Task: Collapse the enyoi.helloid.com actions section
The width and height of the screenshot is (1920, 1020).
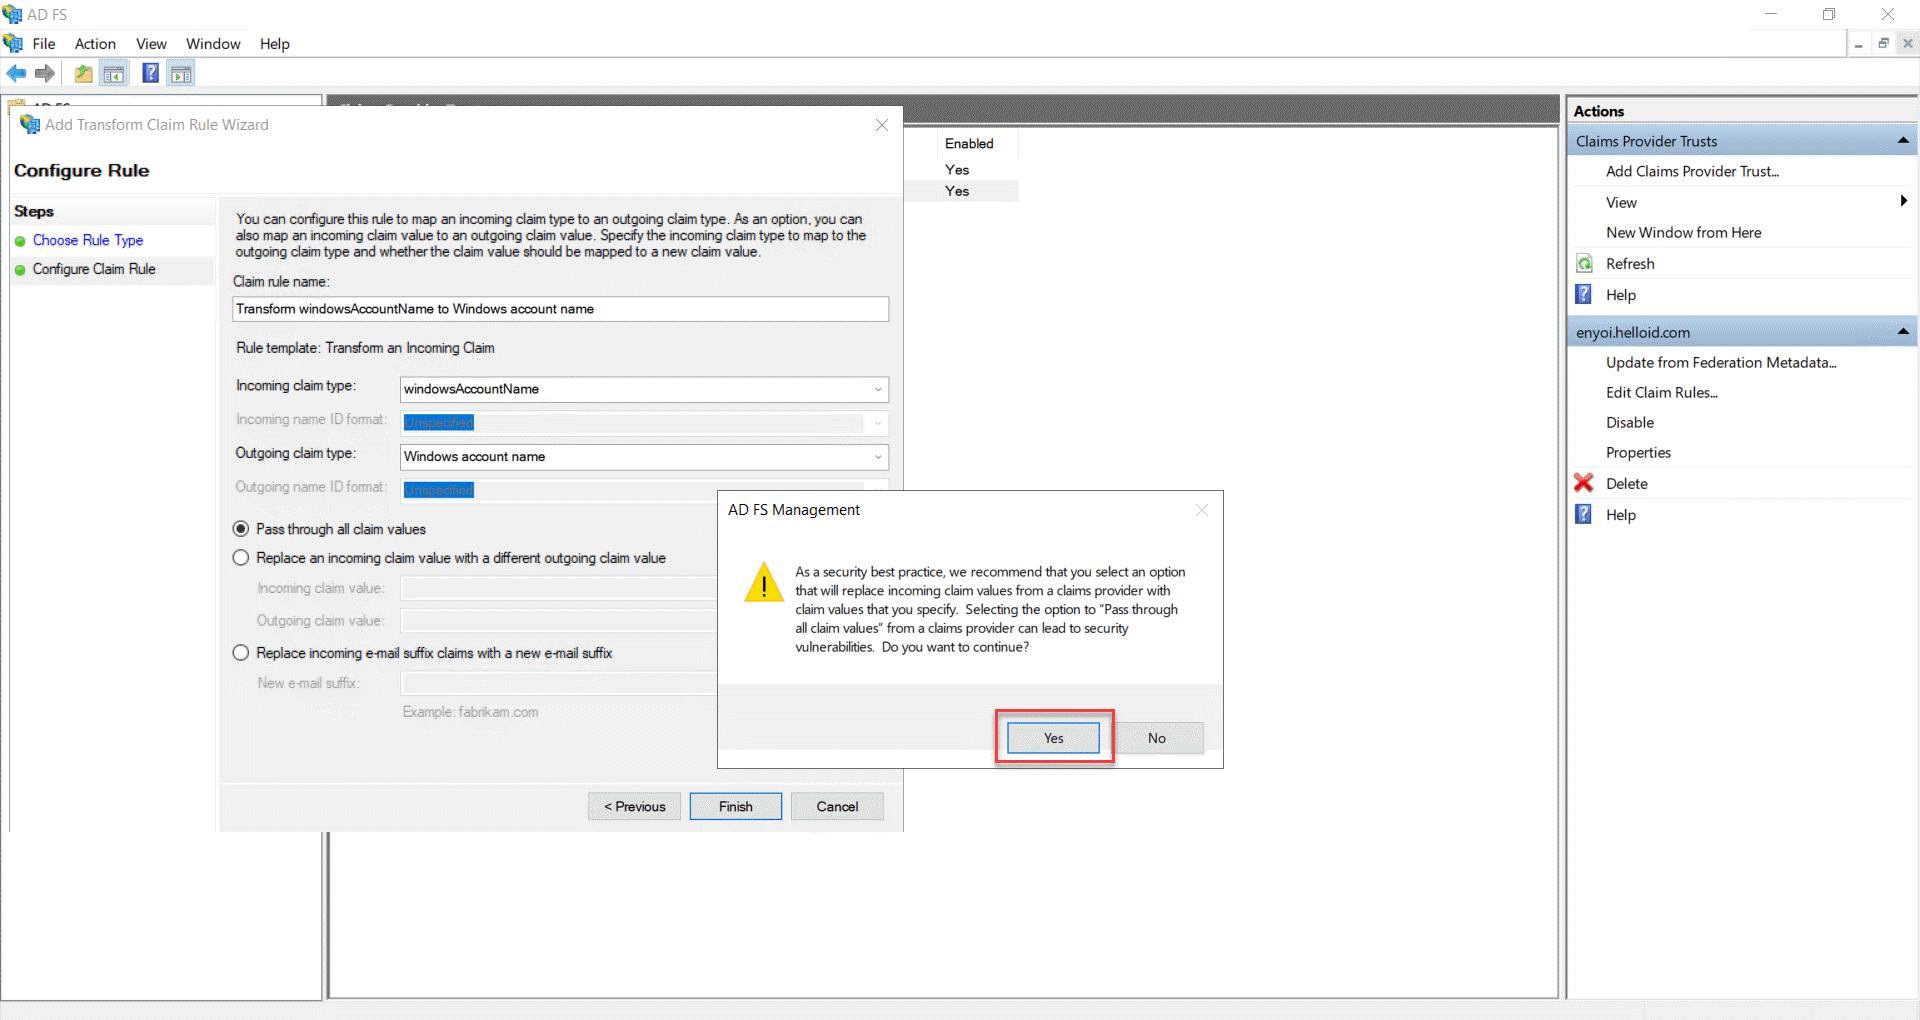Action: coord(1903,332)
